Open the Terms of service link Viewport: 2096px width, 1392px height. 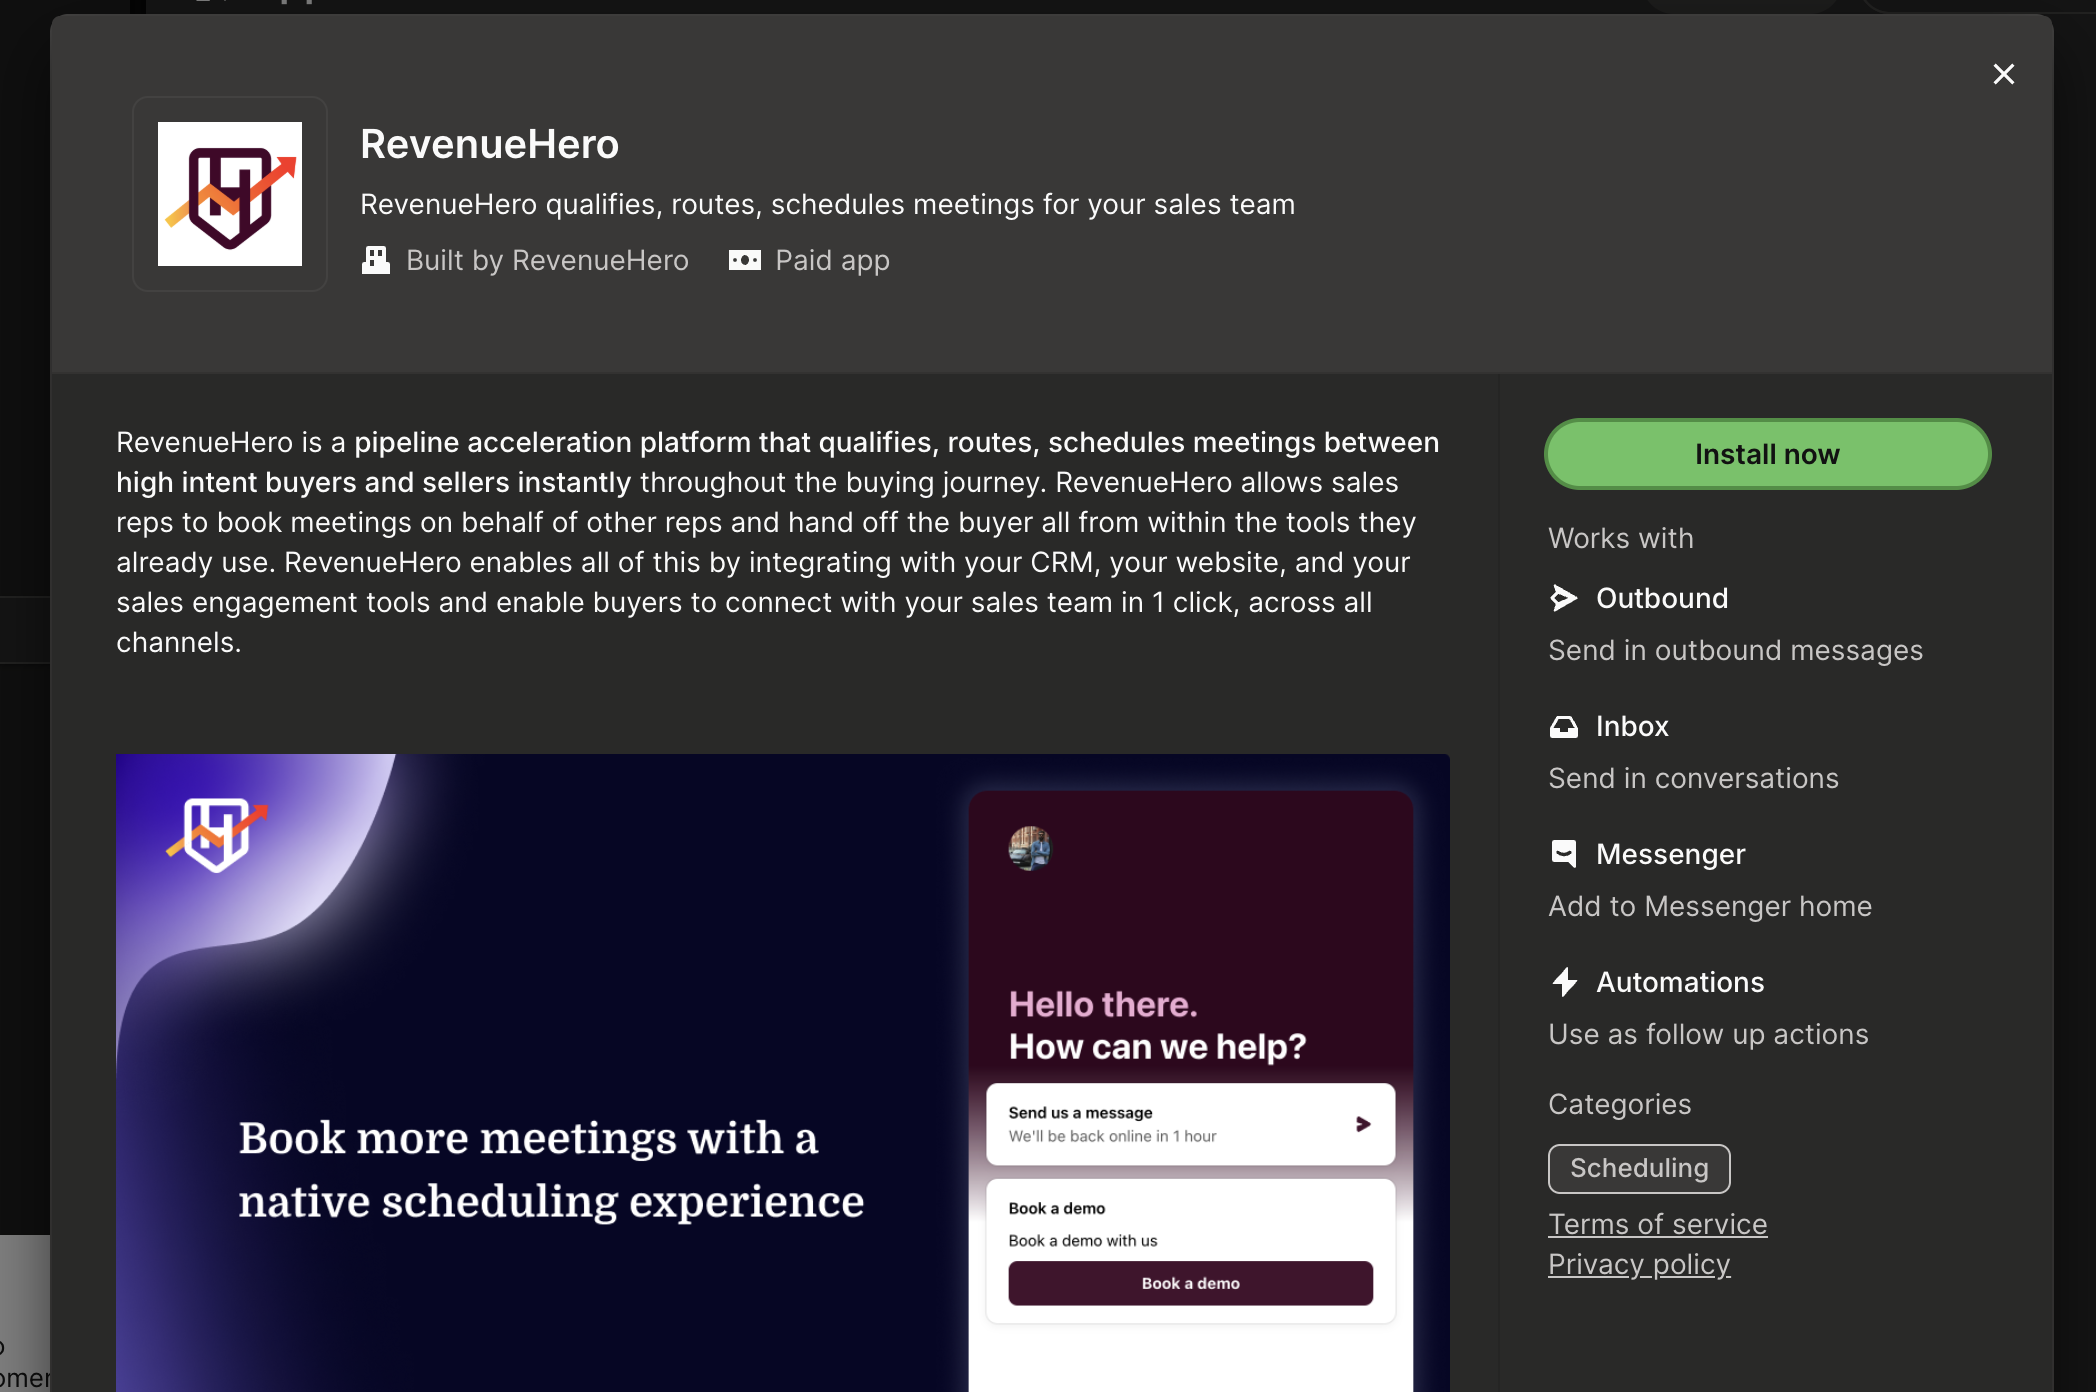click(x=1657, y=1224)
